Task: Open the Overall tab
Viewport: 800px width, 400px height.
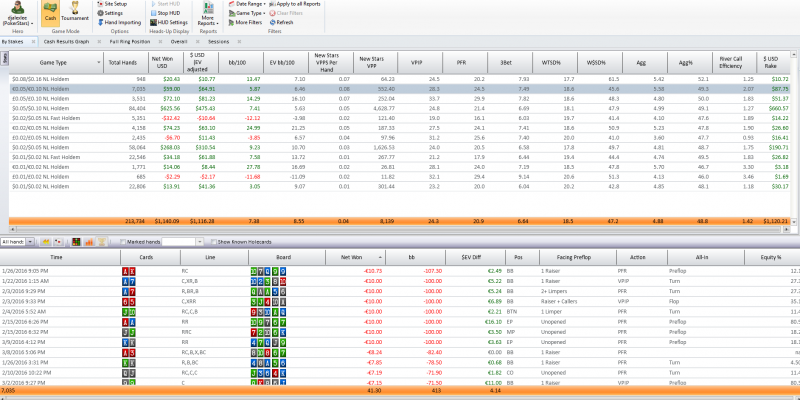Action: [179, 42]
